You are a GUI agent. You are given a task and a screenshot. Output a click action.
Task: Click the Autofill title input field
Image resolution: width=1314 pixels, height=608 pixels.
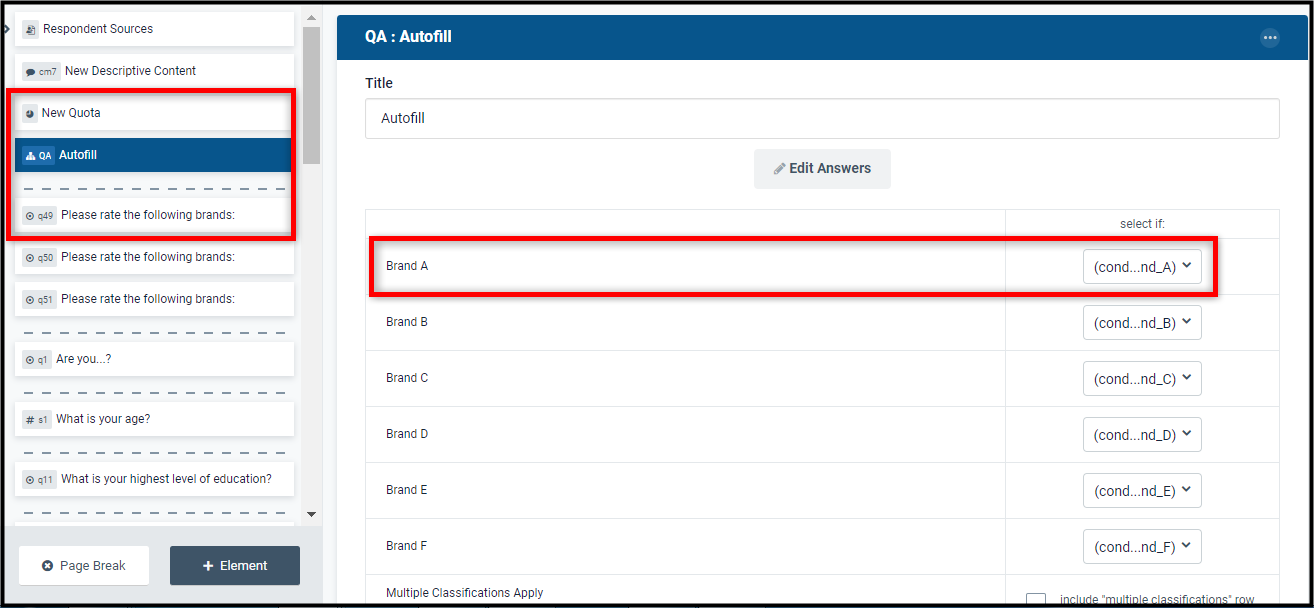(822, 118)
